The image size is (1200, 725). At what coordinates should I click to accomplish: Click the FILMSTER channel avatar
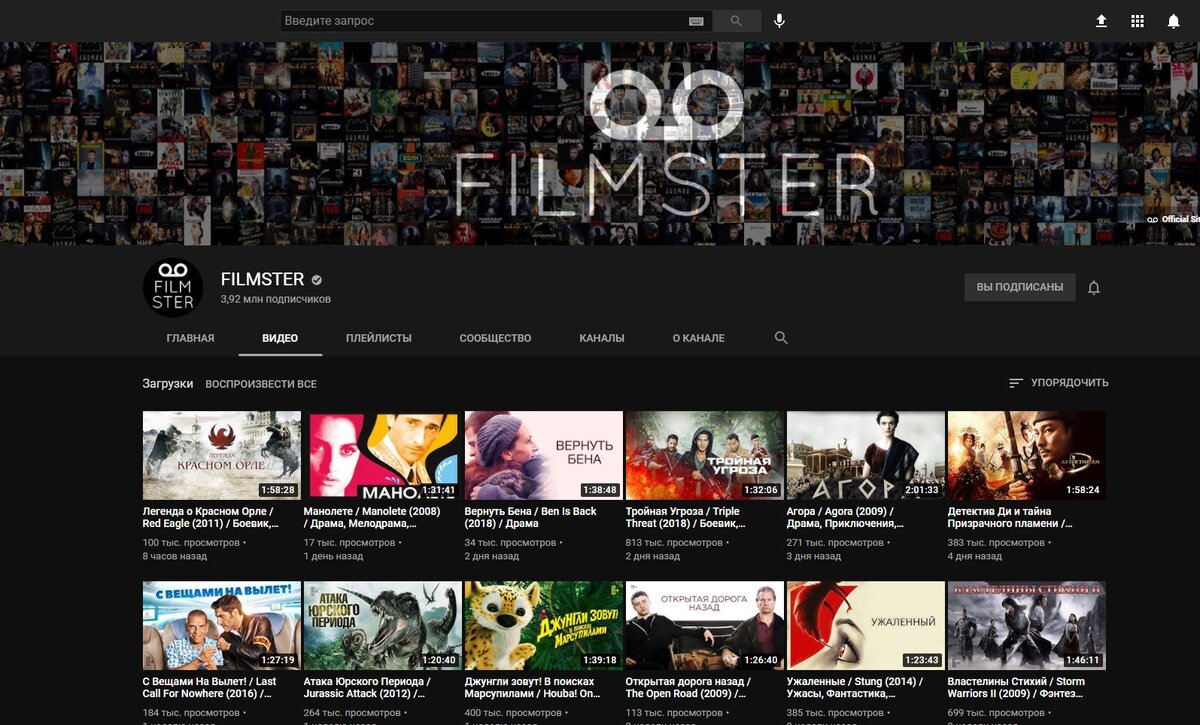(173, 288)
